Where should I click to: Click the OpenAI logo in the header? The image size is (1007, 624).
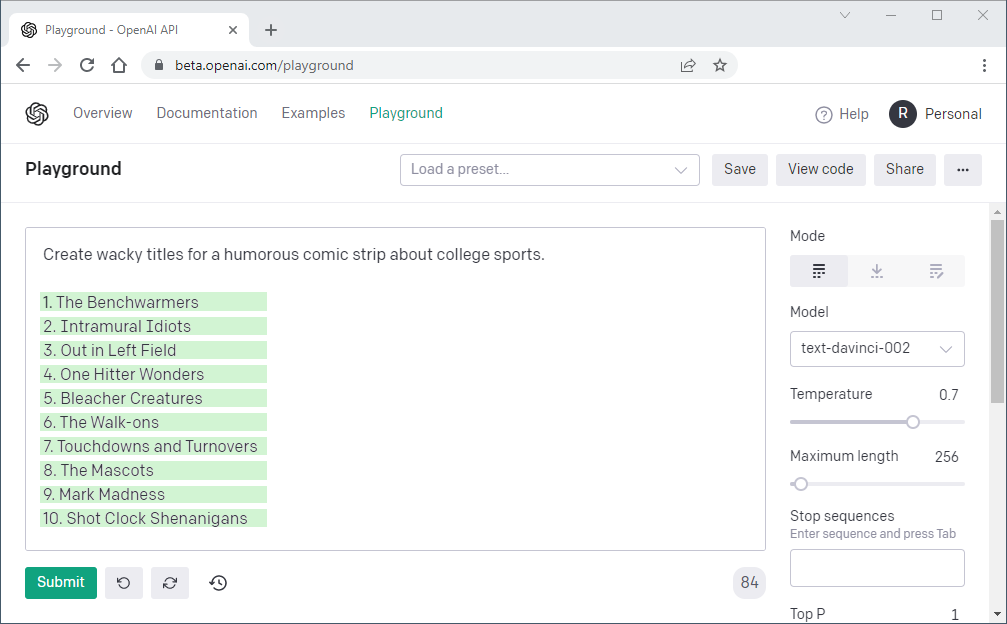(37, 114)
